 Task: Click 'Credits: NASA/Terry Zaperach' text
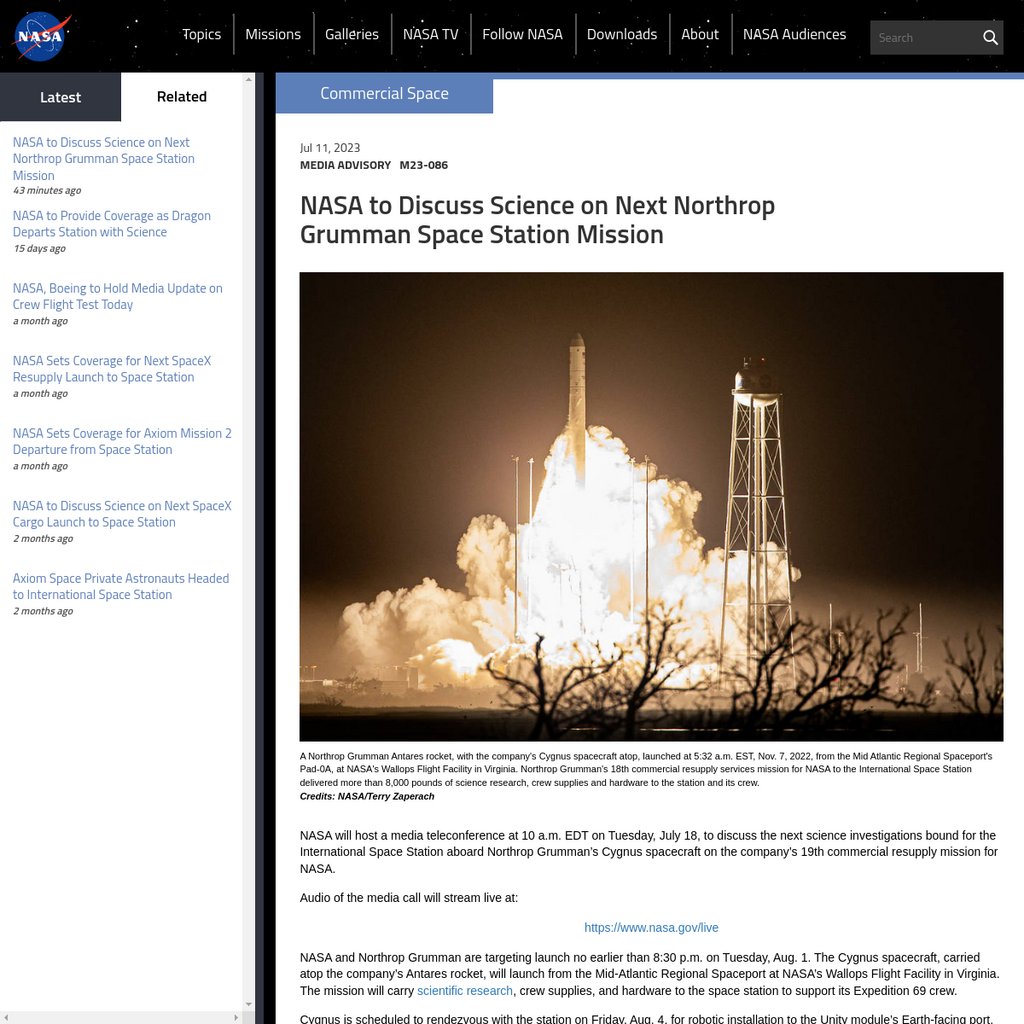(367, 796)
